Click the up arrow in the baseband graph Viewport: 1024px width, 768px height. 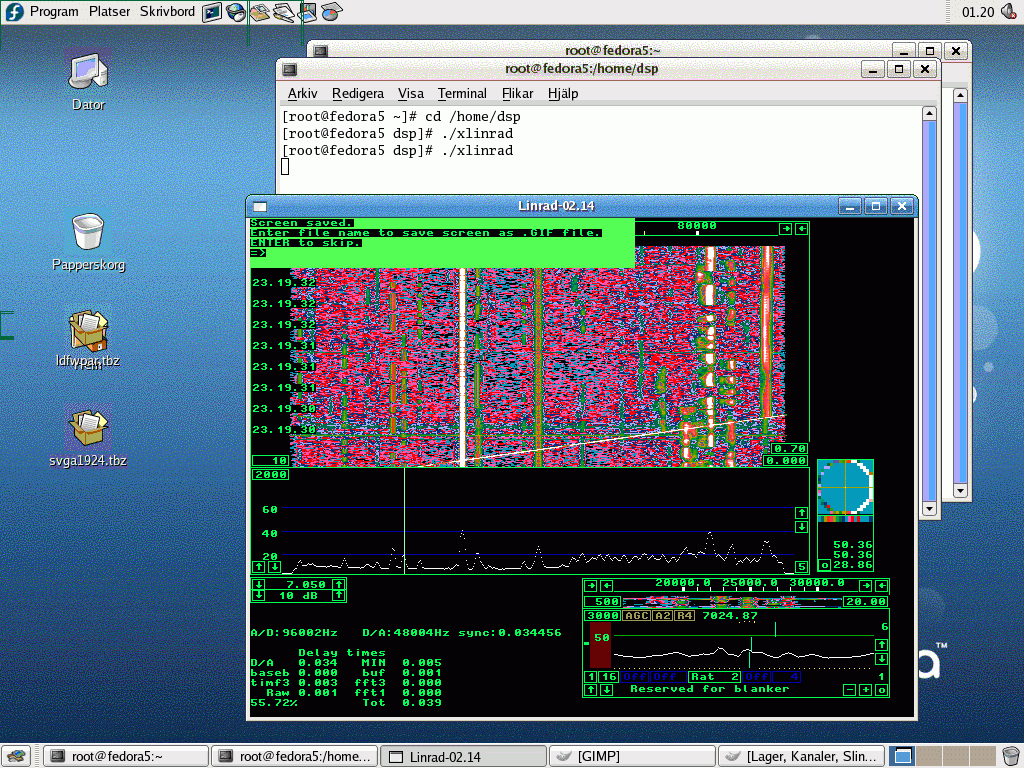[881, 645]
